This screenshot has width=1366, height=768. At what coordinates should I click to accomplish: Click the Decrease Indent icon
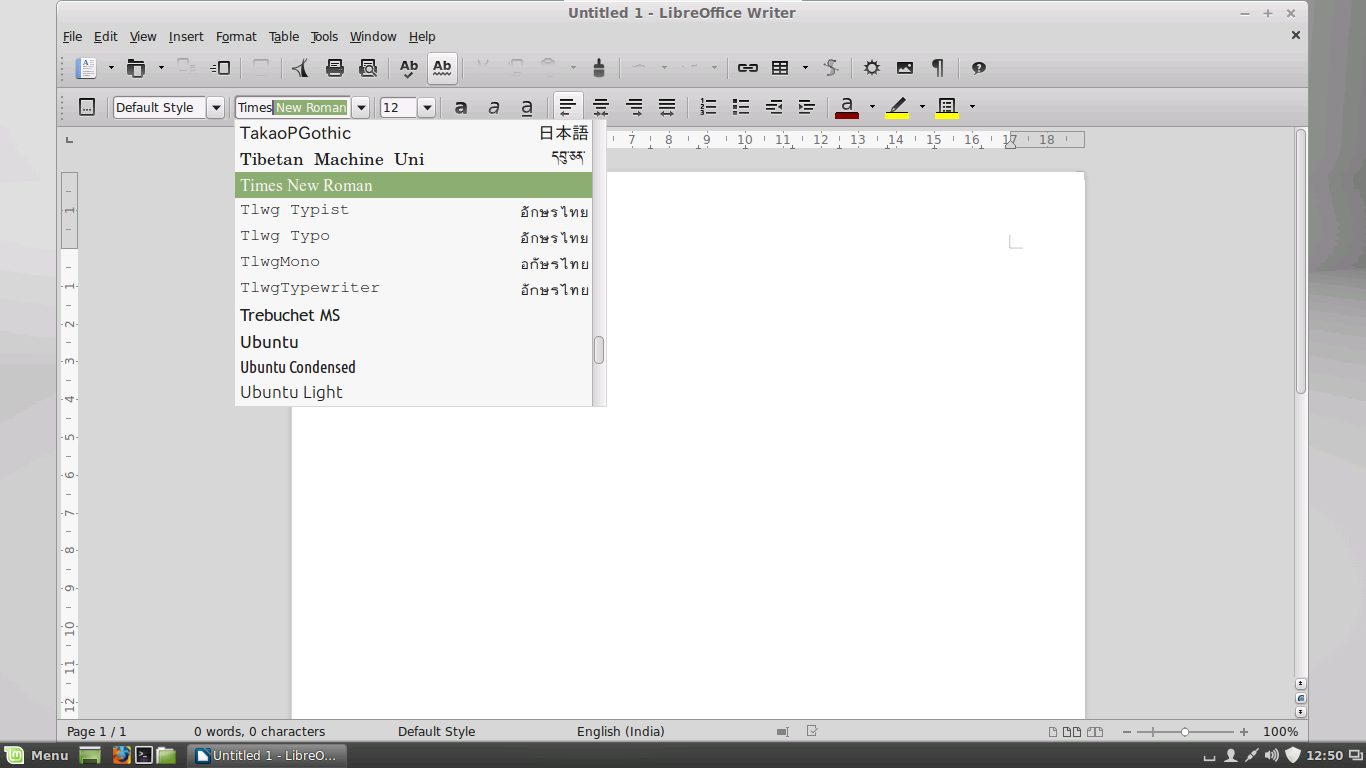pos(774,107)
